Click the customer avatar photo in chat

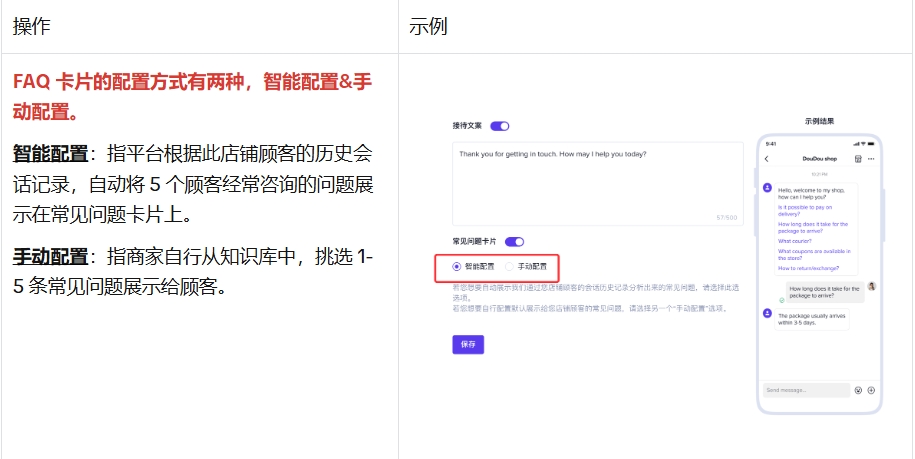click(872, 286)
